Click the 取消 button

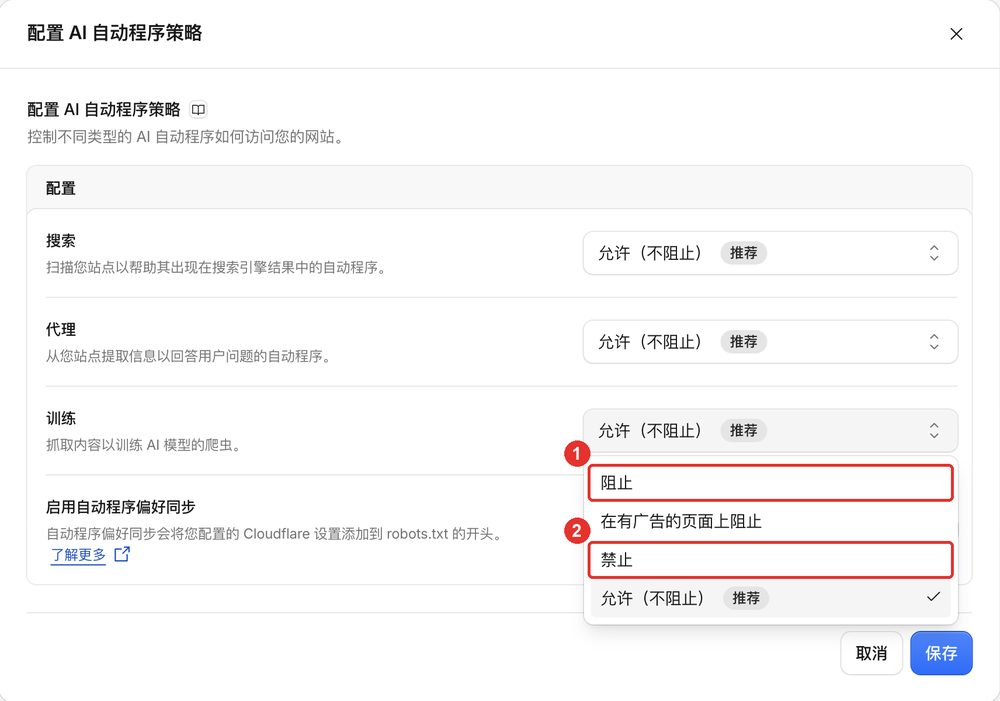871,653
